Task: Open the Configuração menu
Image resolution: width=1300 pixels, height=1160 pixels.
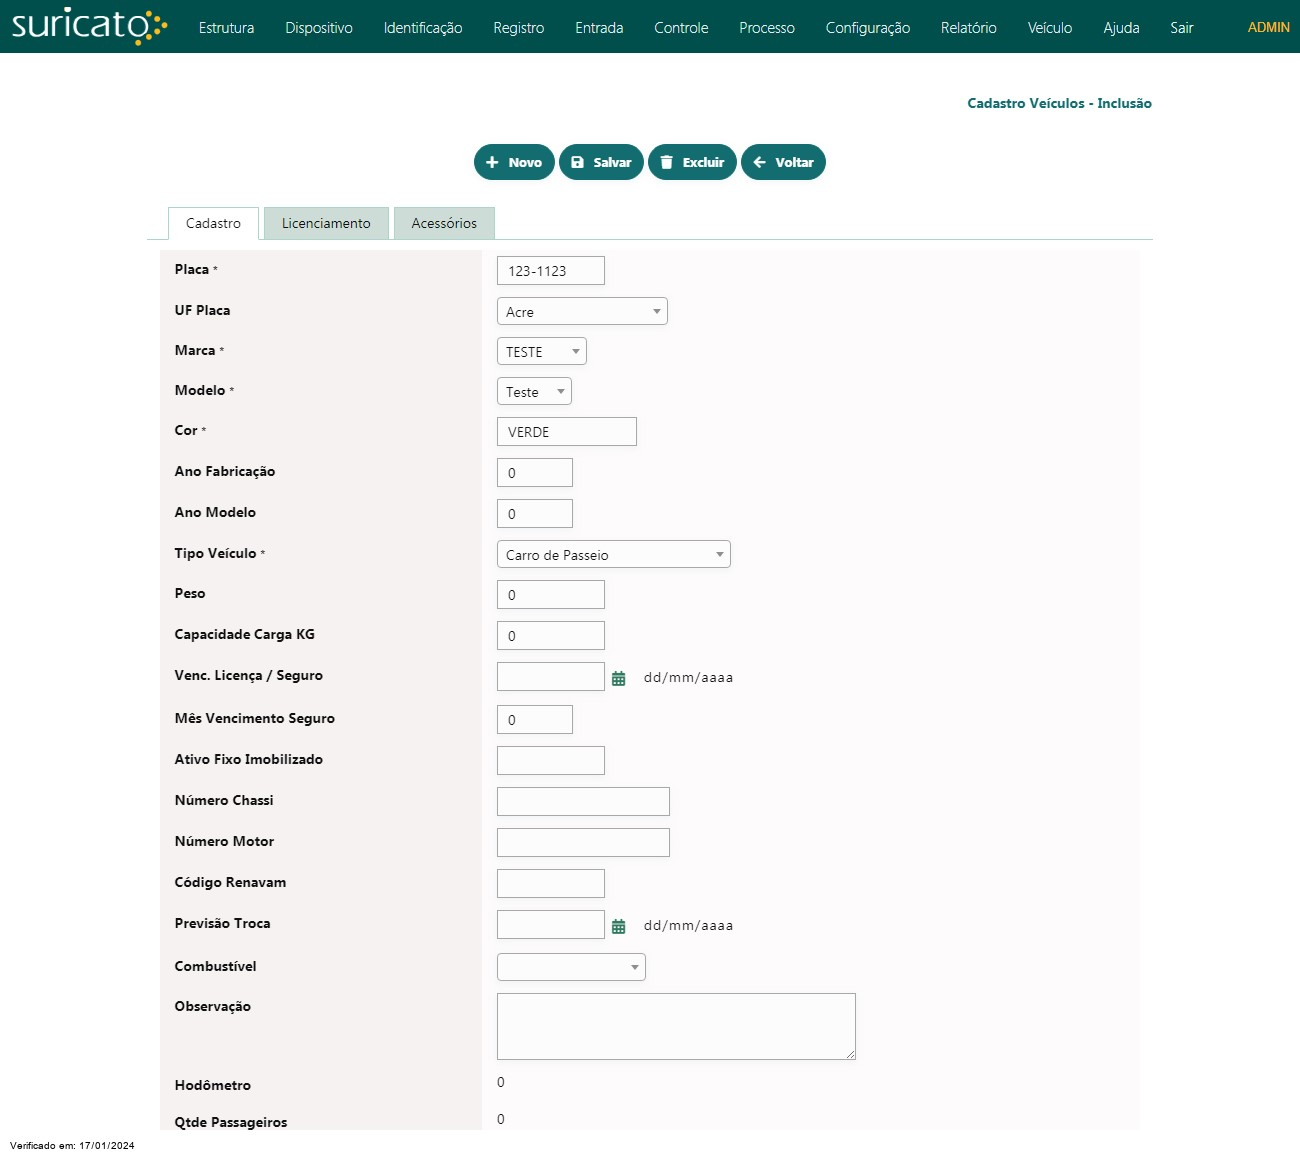Action: click(x=867, y=28)
